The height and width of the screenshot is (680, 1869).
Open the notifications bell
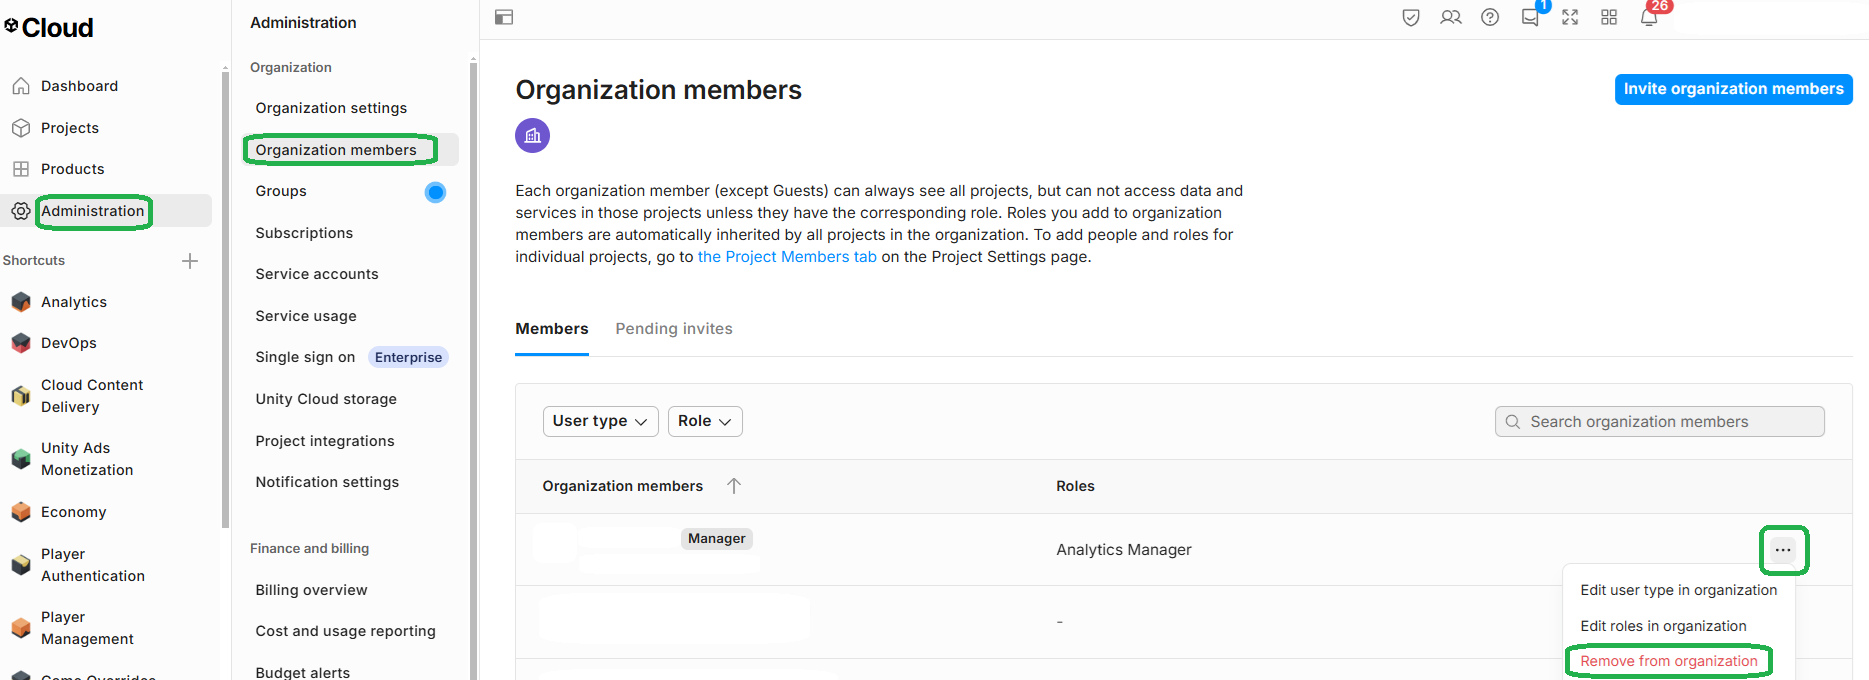pos(1649,17)
